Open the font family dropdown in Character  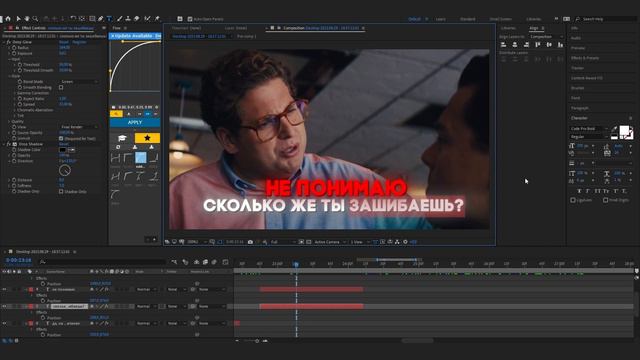pos(589,129)
